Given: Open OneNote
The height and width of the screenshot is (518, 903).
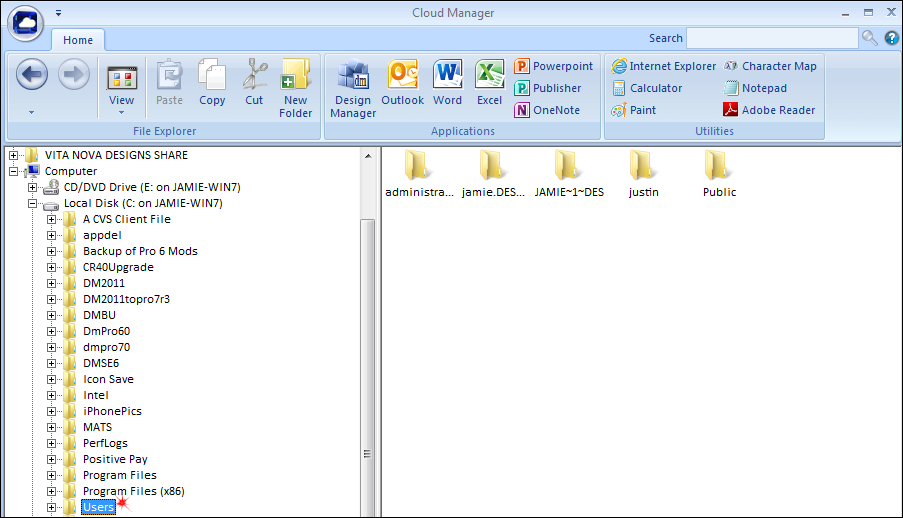Looking at the screenshot, I should pyautogui.click(x=547, y=110).
